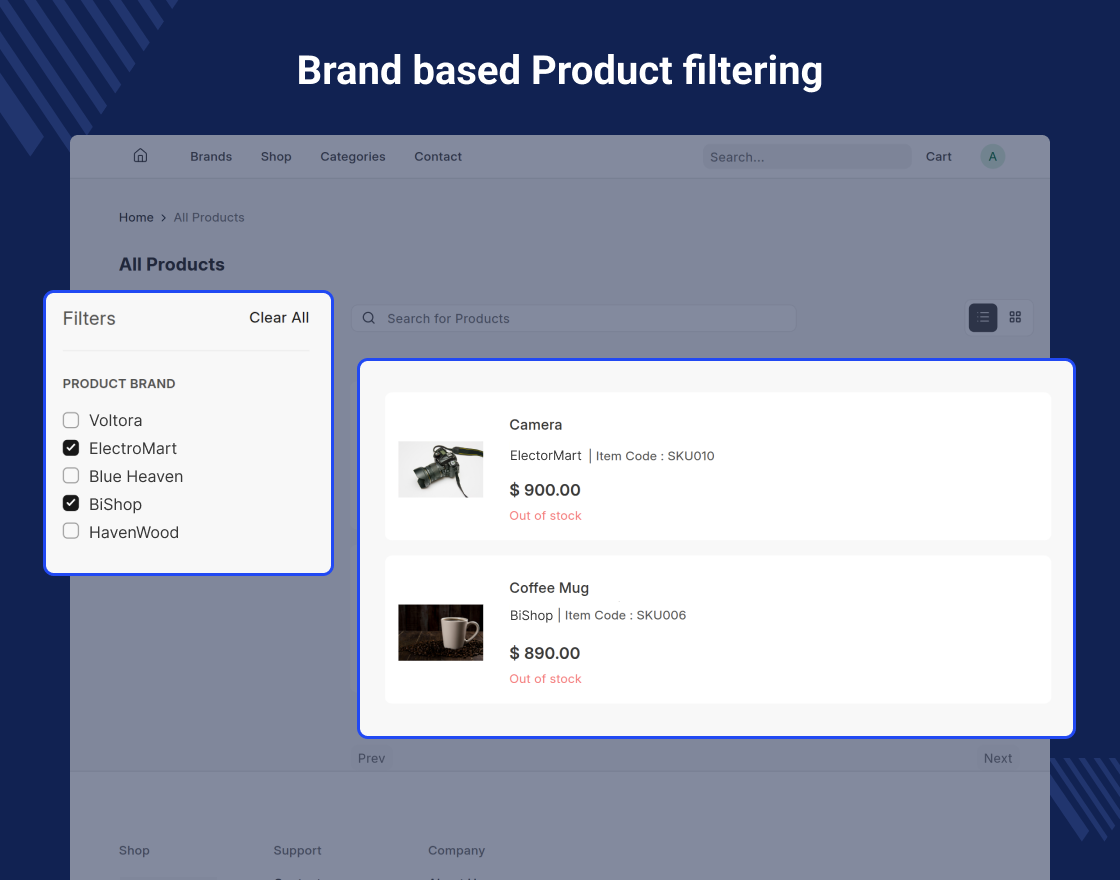1120x880 pixels.
Task: Switch to grid view layout
Action: point(1015,317)
